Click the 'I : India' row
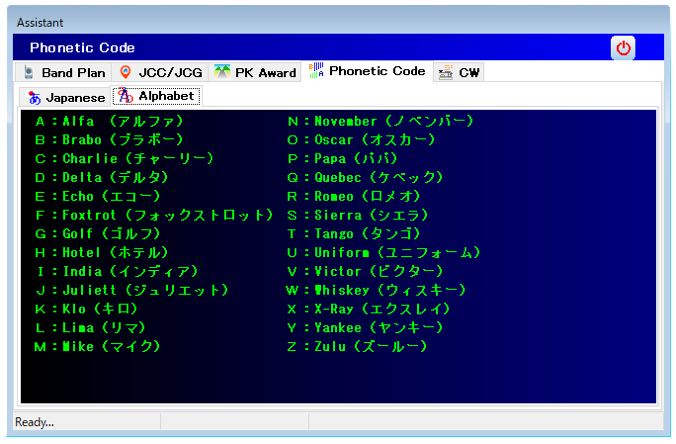Screen dimensions: 676x444 [x=117, y=272]
